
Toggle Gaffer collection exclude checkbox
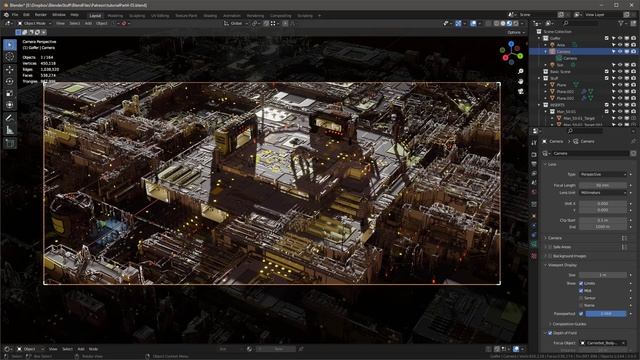pos(607,38)
